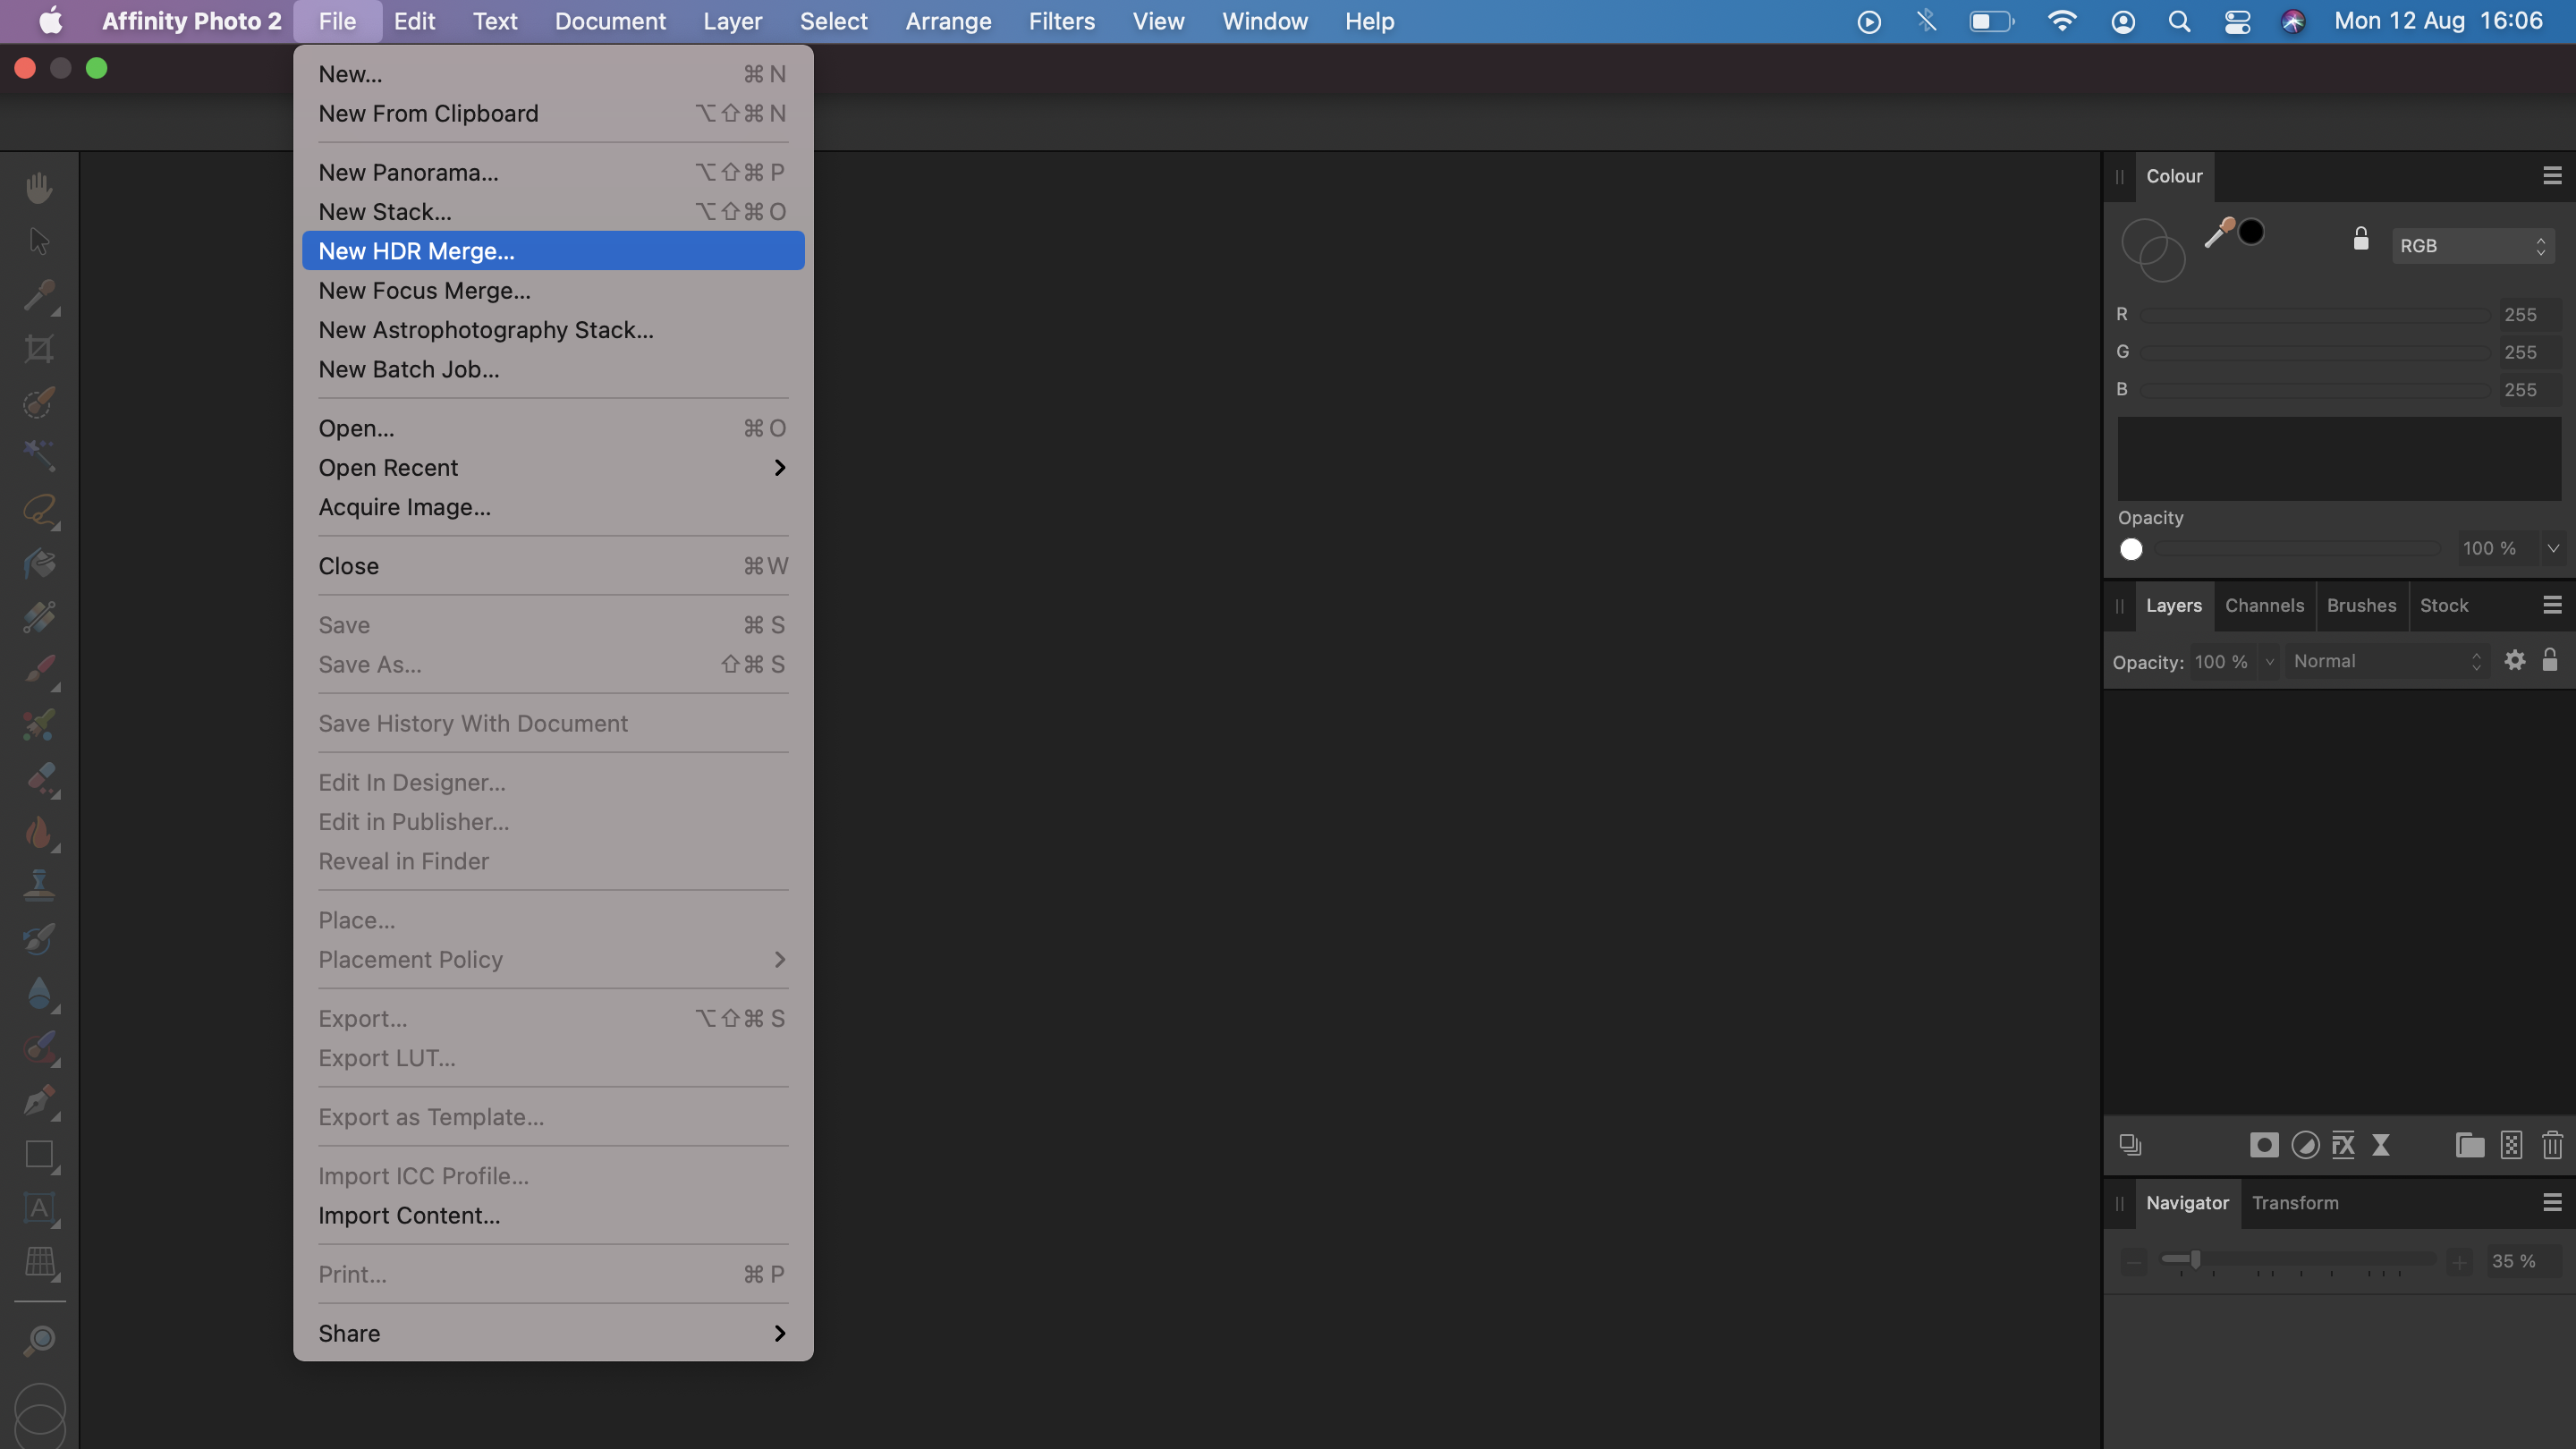Switch to the Channels tab
Screen dimensions: 2576x1449
pos(2264,605)
